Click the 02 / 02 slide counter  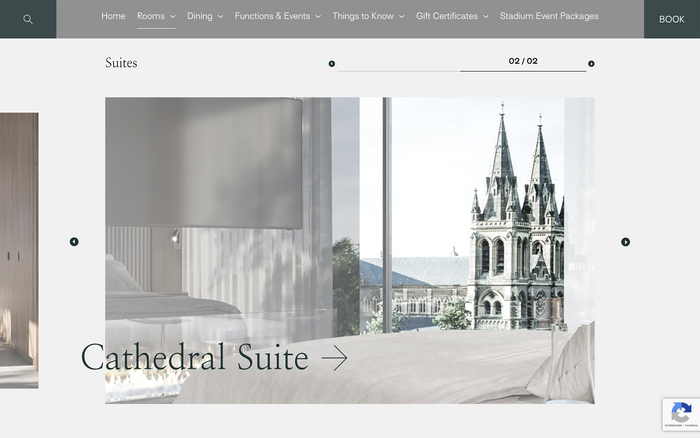click(523, 61)
